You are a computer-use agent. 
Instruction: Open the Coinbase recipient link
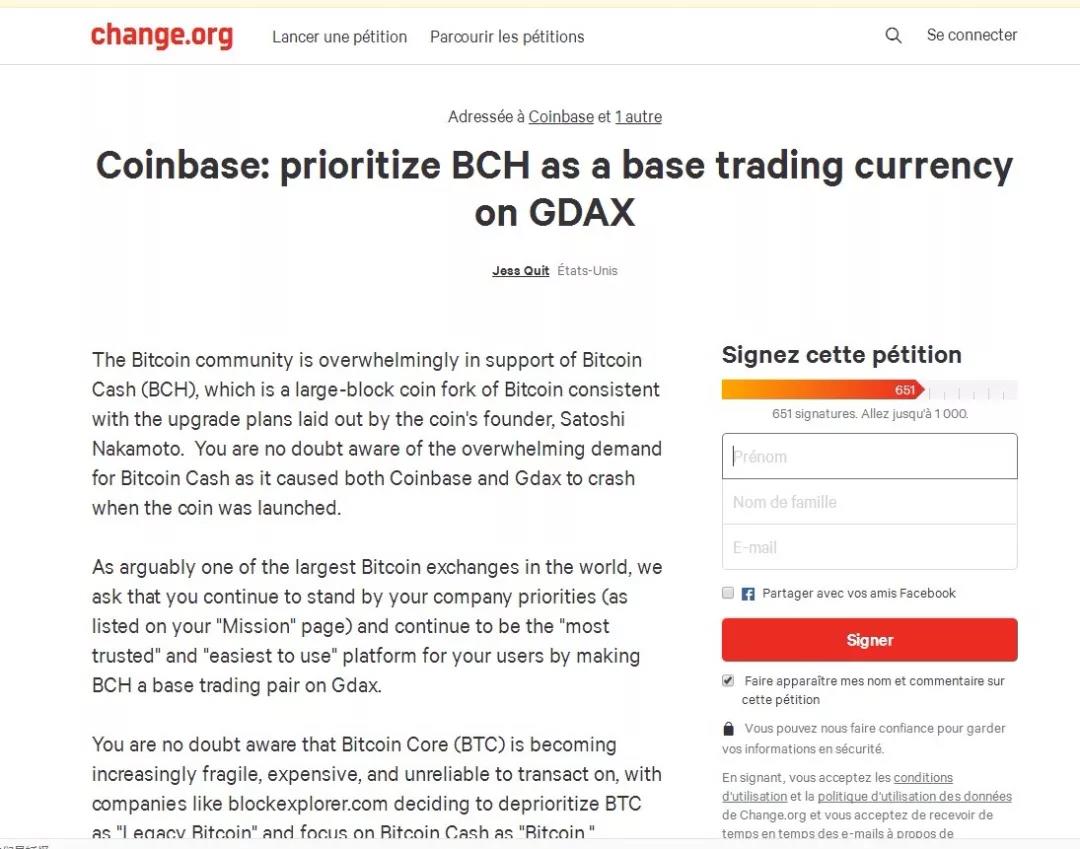click(561, 116)
